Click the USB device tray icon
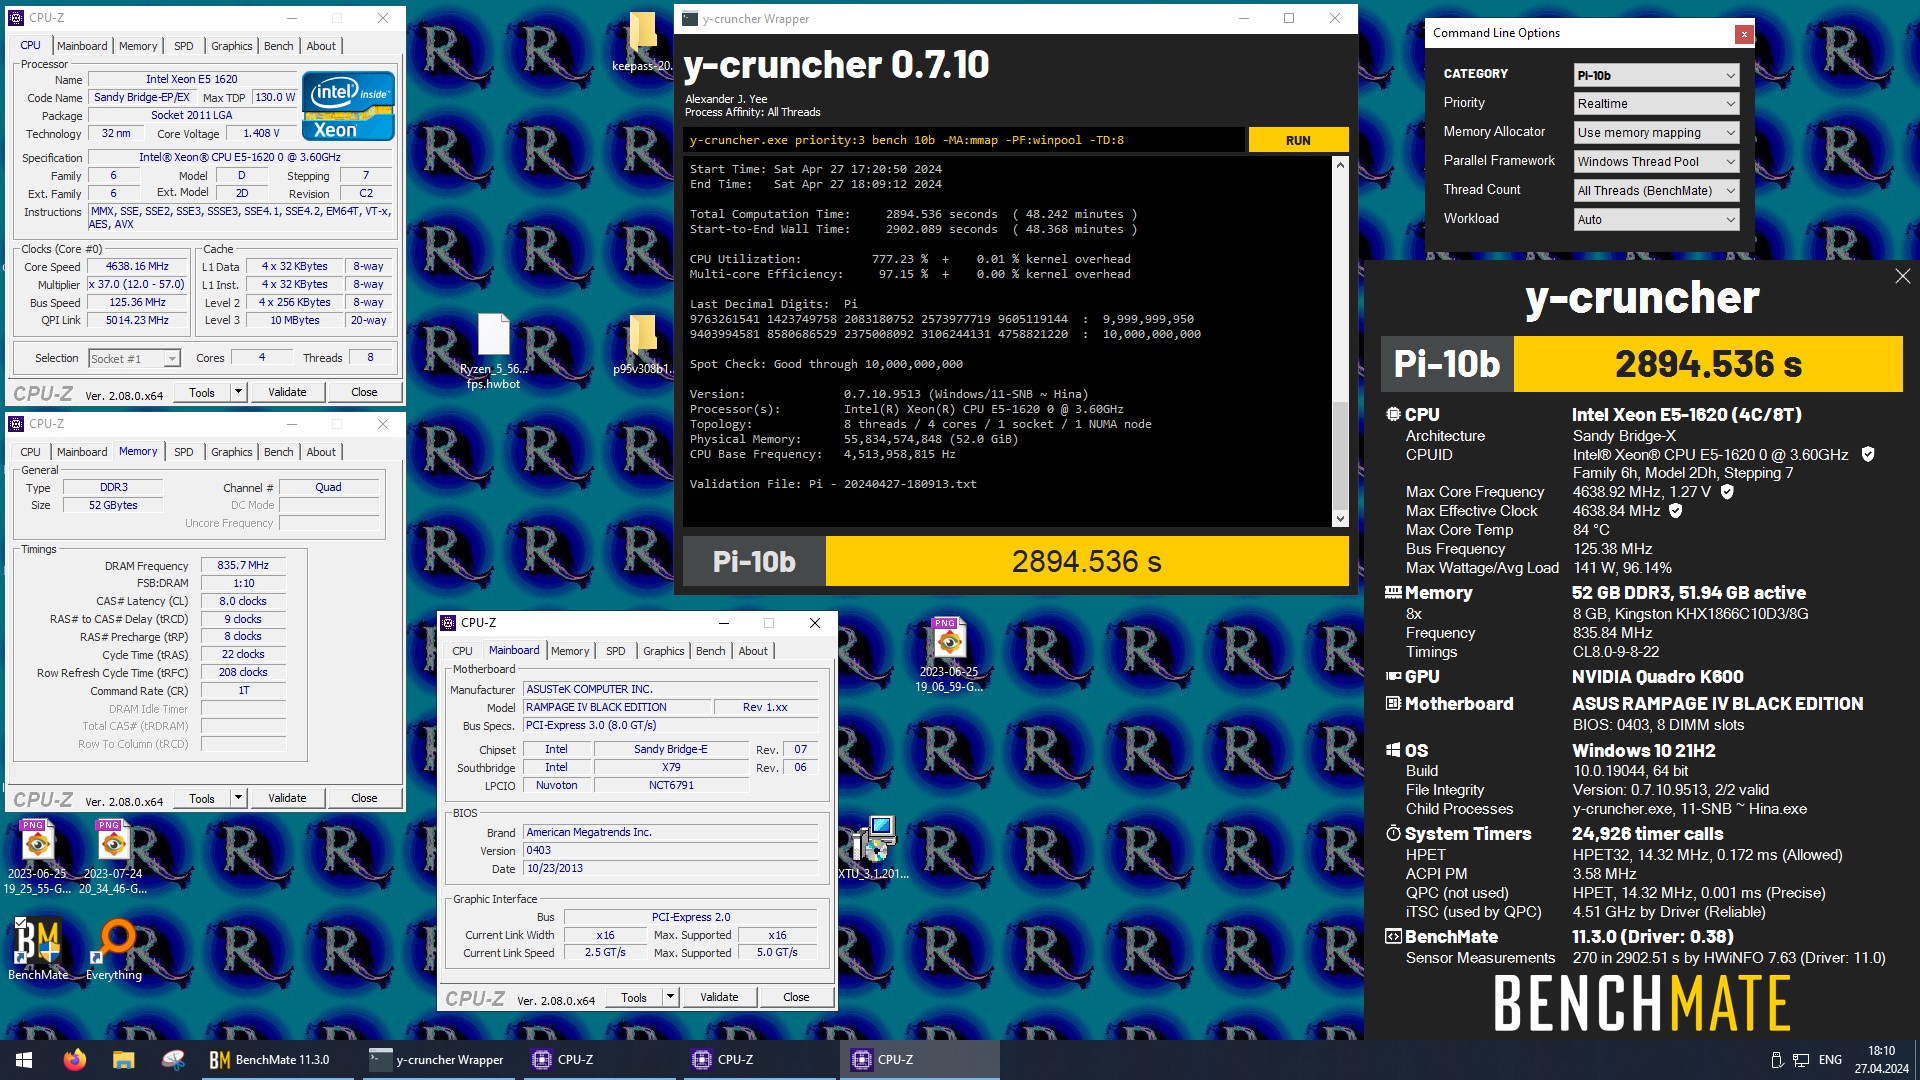This screenshot has width=1920, height=1080. 1777,1060
